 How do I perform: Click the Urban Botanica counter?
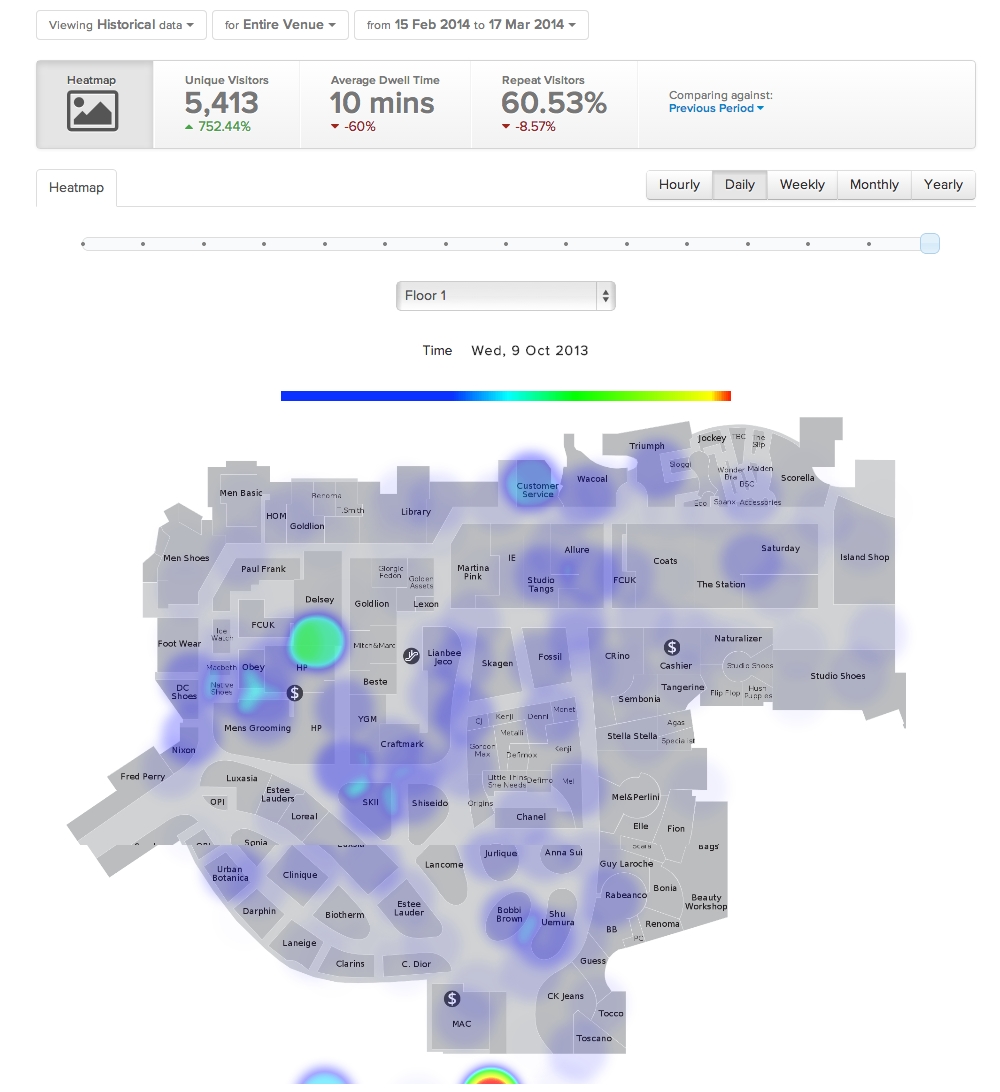(230, 874)
